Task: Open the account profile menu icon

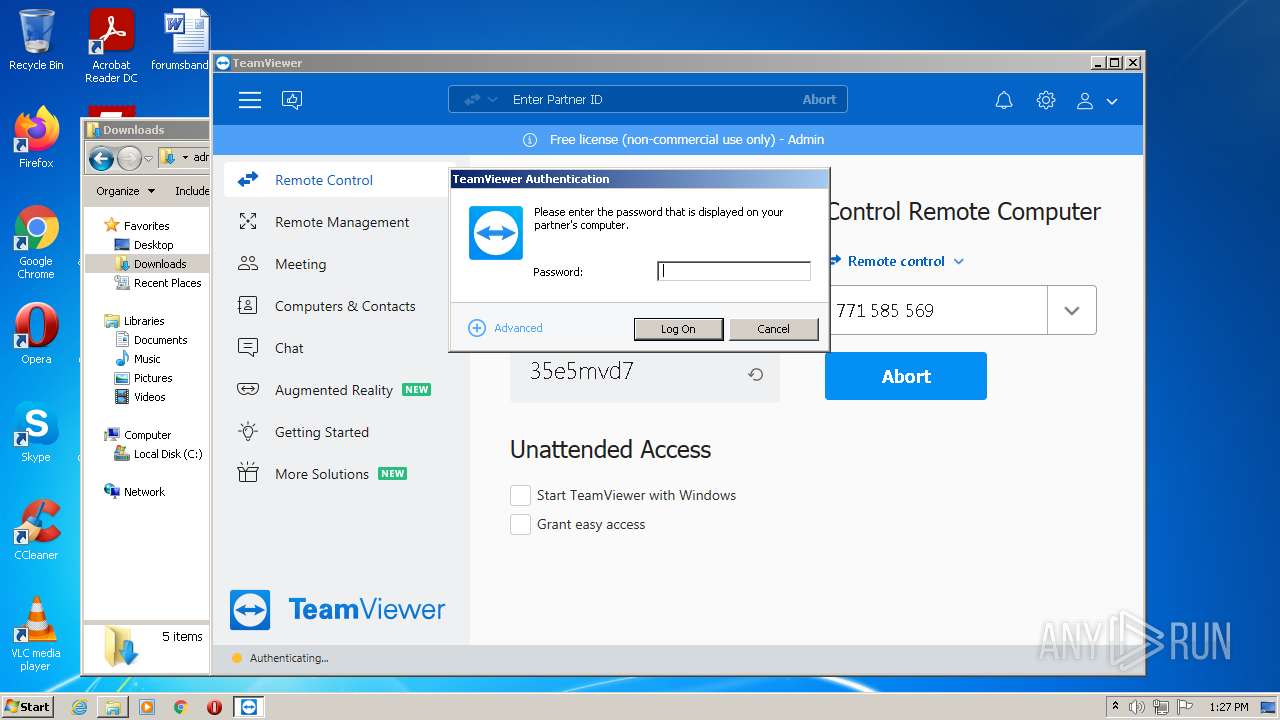Action: coord(1085,100)
